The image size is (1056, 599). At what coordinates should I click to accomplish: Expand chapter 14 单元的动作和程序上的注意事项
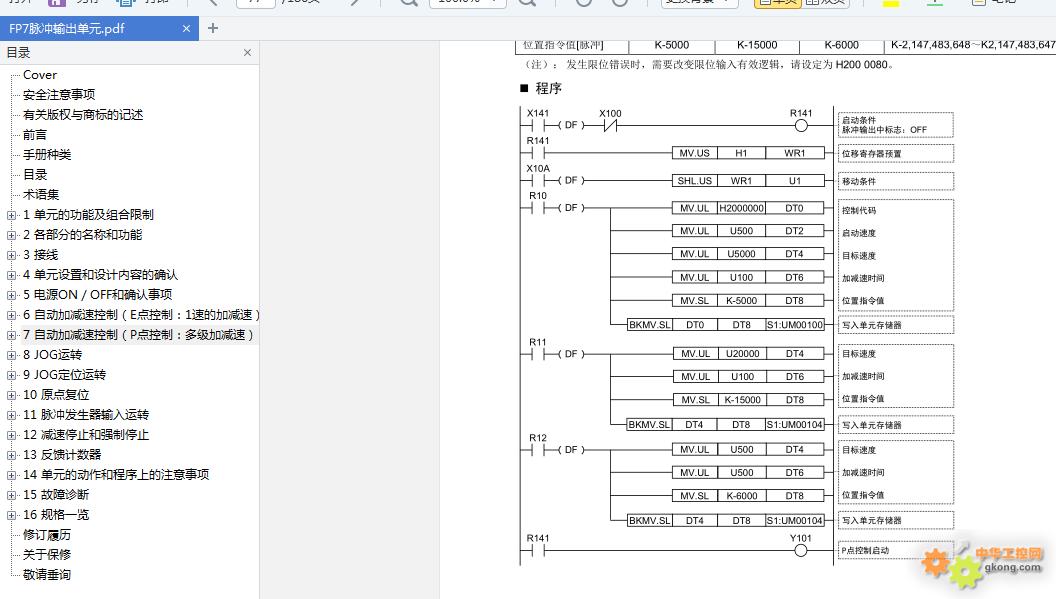11,476
